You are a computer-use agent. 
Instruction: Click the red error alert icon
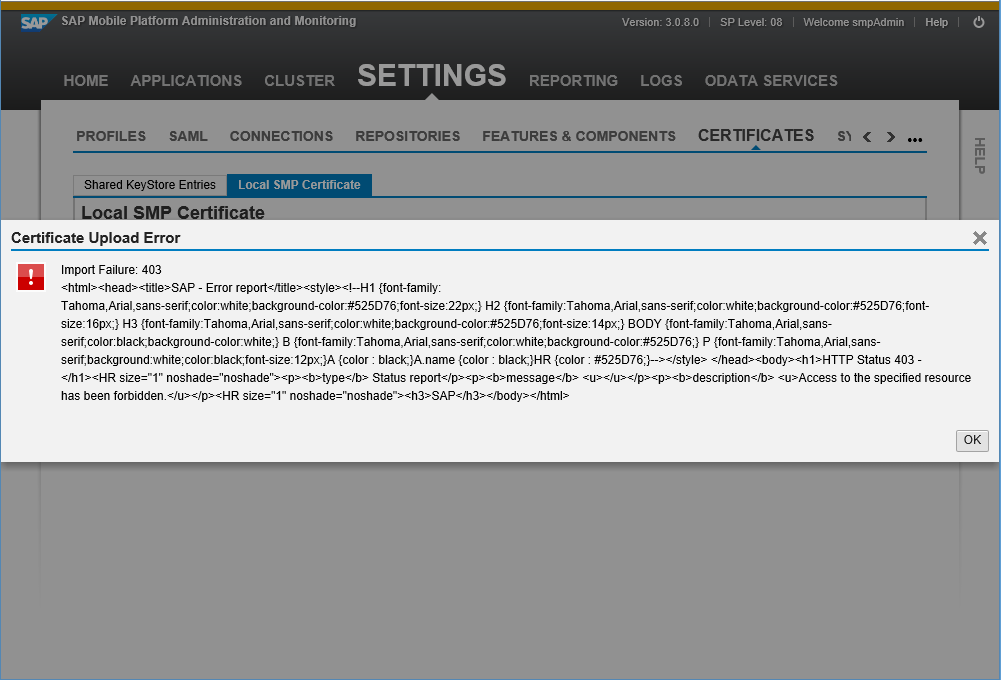pyautogui.click(x=31, y=277)
